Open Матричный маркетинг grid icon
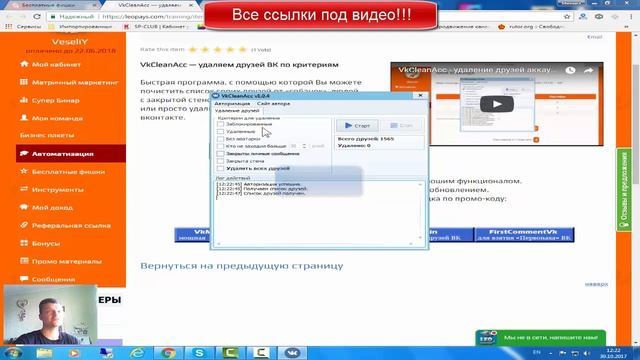The height and width of the screenshot is (360, 640). tap(24, 82)
